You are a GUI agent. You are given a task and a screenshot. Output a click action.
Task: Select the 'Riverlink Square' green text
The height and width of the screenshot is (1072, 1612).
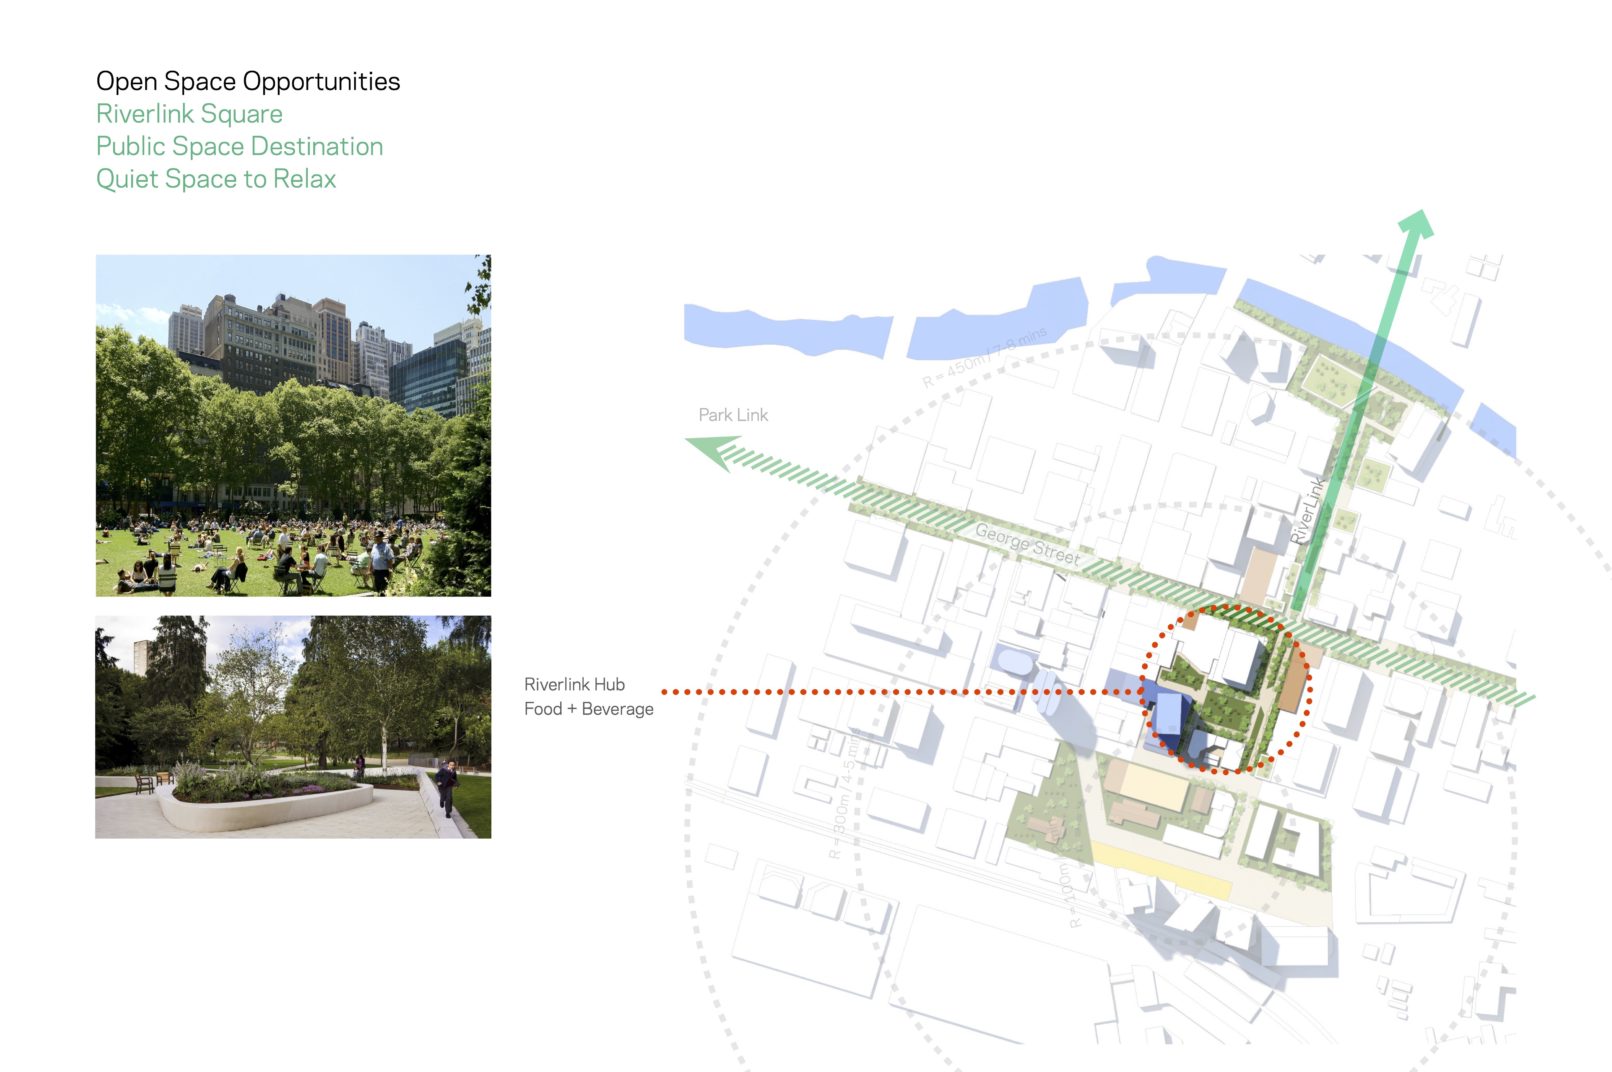(189, 114)
